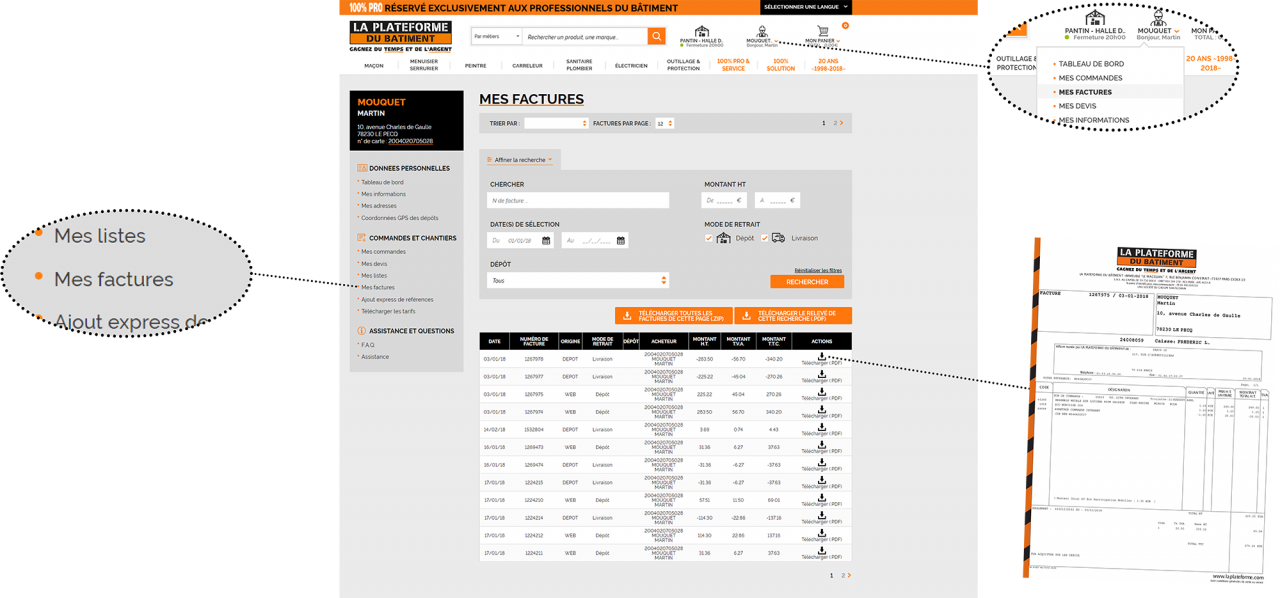The height and width of the screenshot is (598, 1280).
Task: Download PDF for invoice 1269474
Action: [x=822, y=463]
